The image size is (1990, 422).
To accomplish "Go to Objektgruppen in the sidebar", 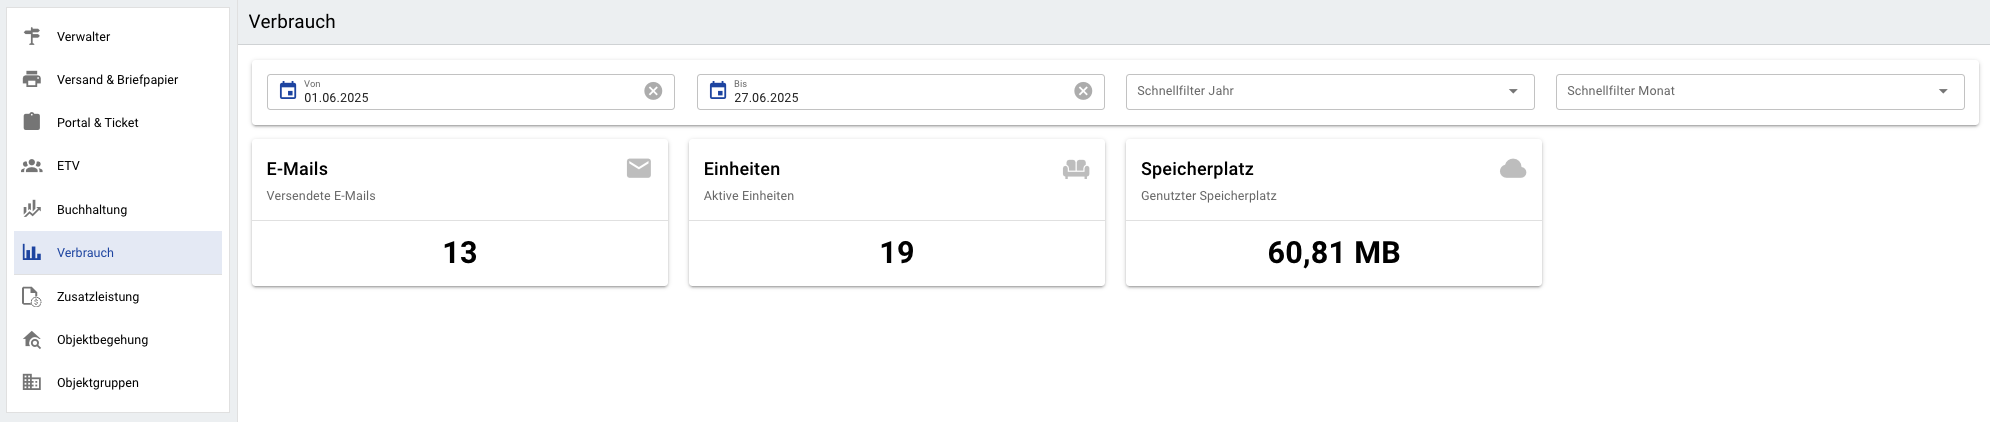I will (98, 383).
